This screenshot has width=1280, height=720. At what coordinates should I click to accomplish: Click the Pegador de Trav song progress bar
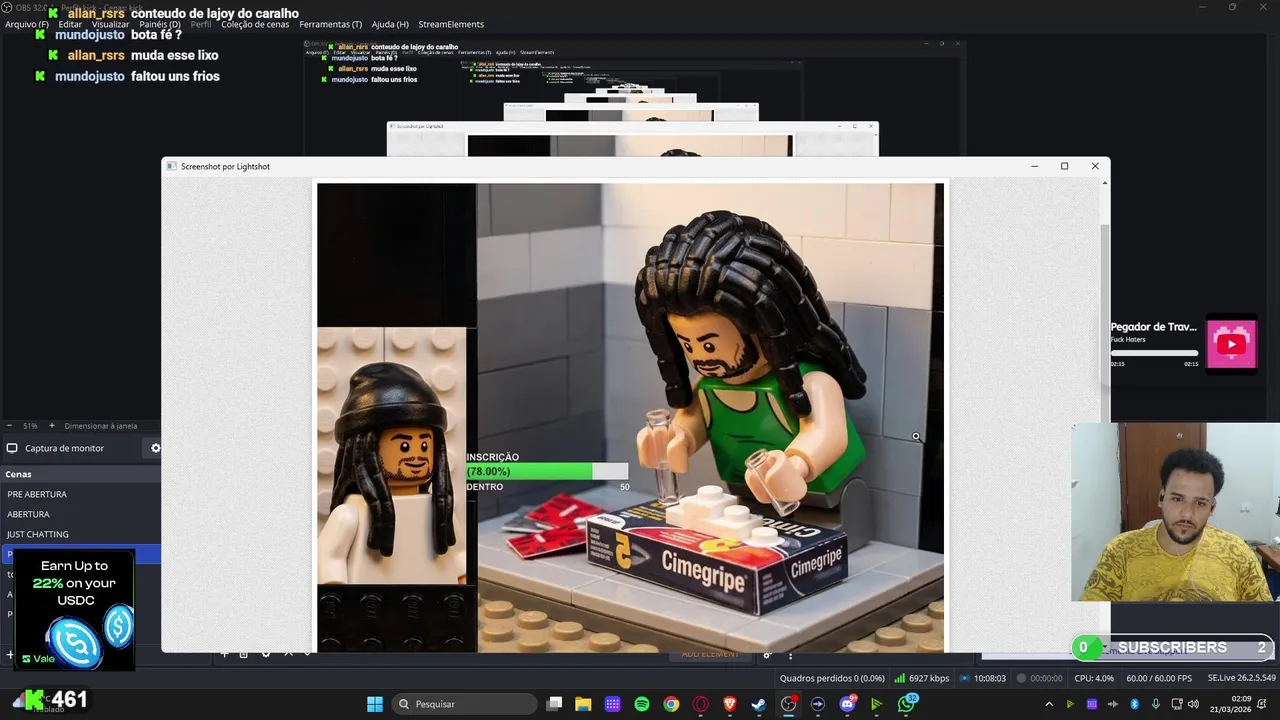click(x=1154, y=353)
